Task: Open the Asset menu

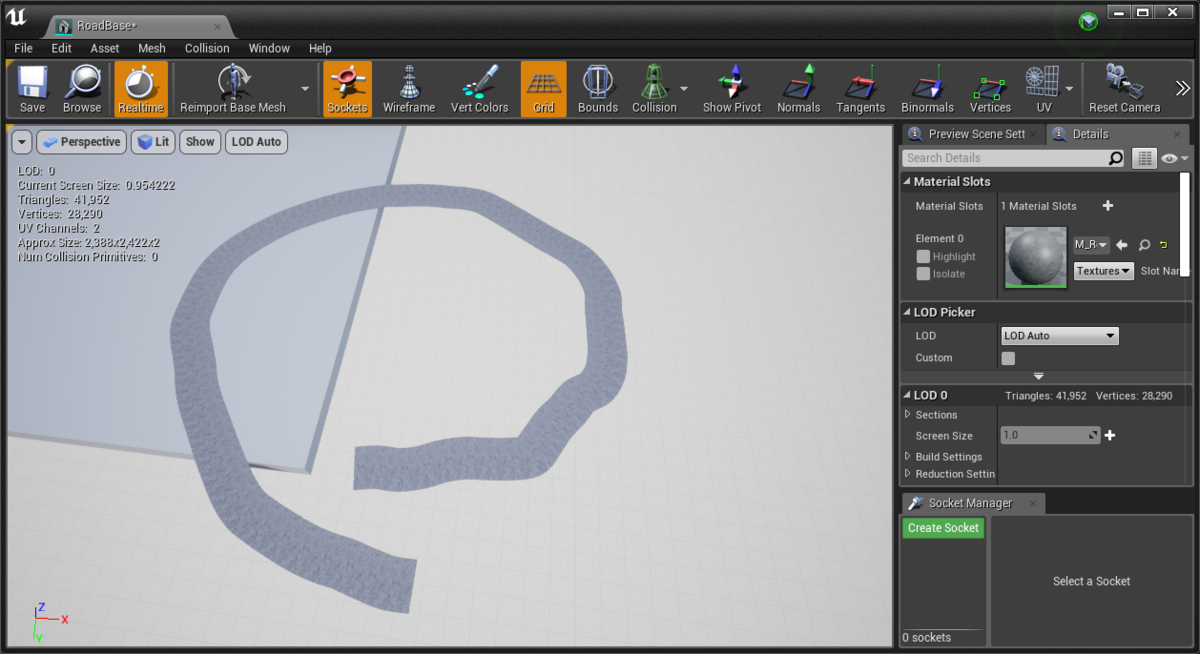Action: coord(105,48)
